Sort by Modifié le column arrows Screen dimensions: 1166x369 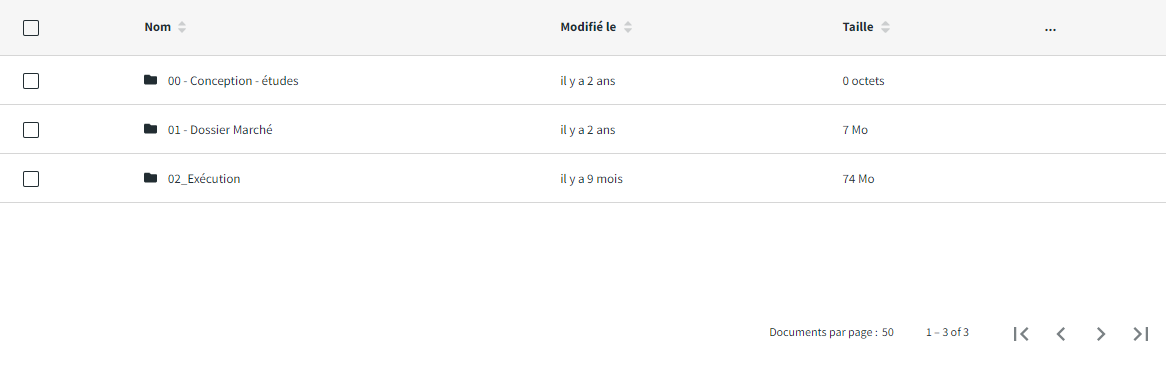(x=628, y=28)
